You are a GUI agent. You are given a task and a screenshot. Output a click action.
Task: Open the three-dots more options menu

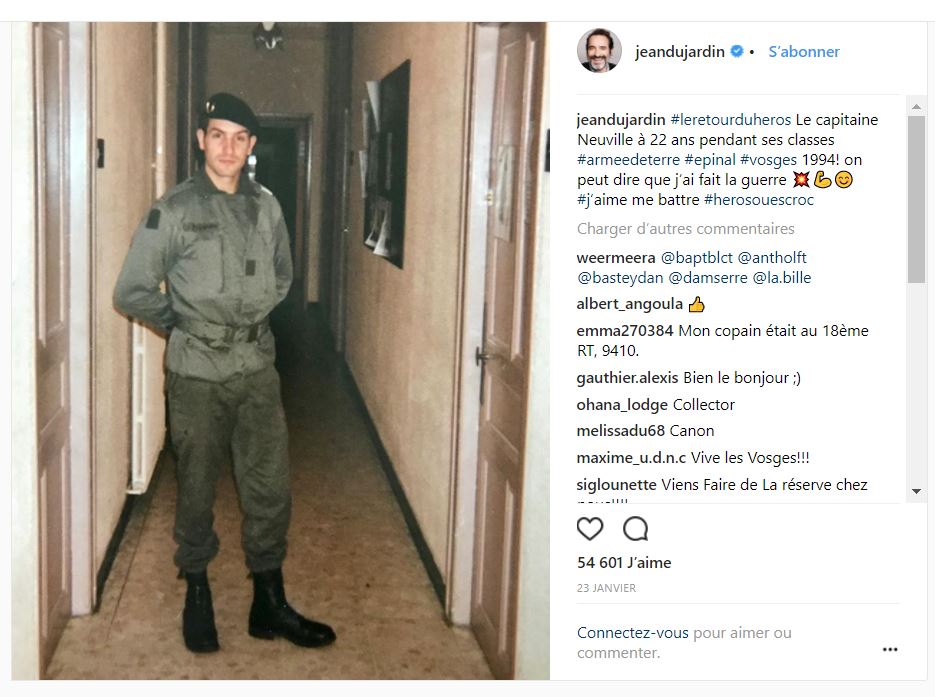point(890,649)
